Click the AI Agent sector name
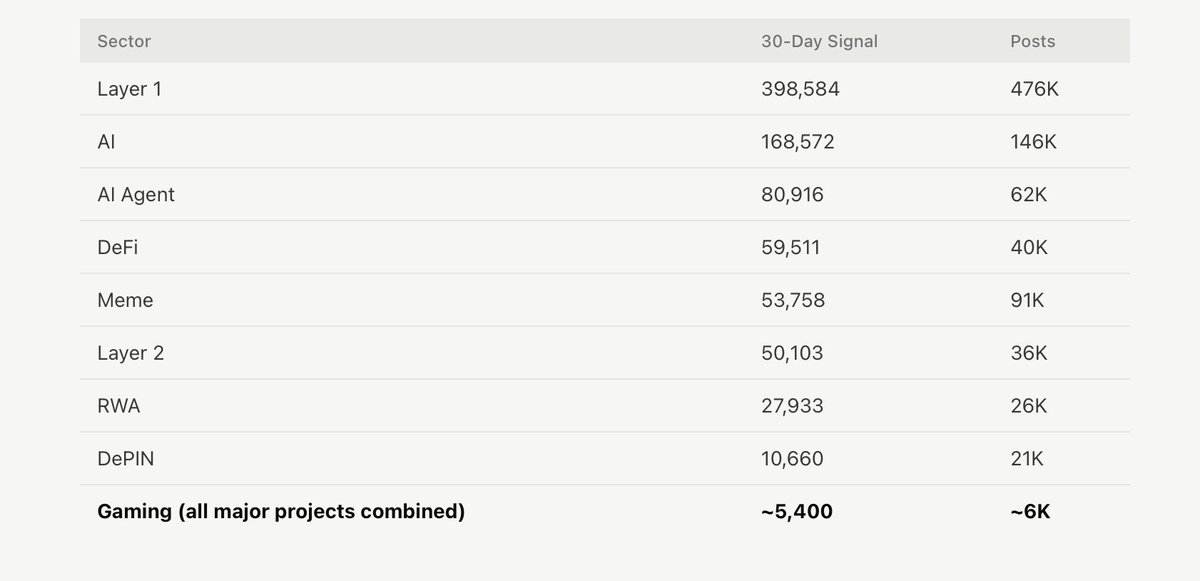 tap(136, 195)
